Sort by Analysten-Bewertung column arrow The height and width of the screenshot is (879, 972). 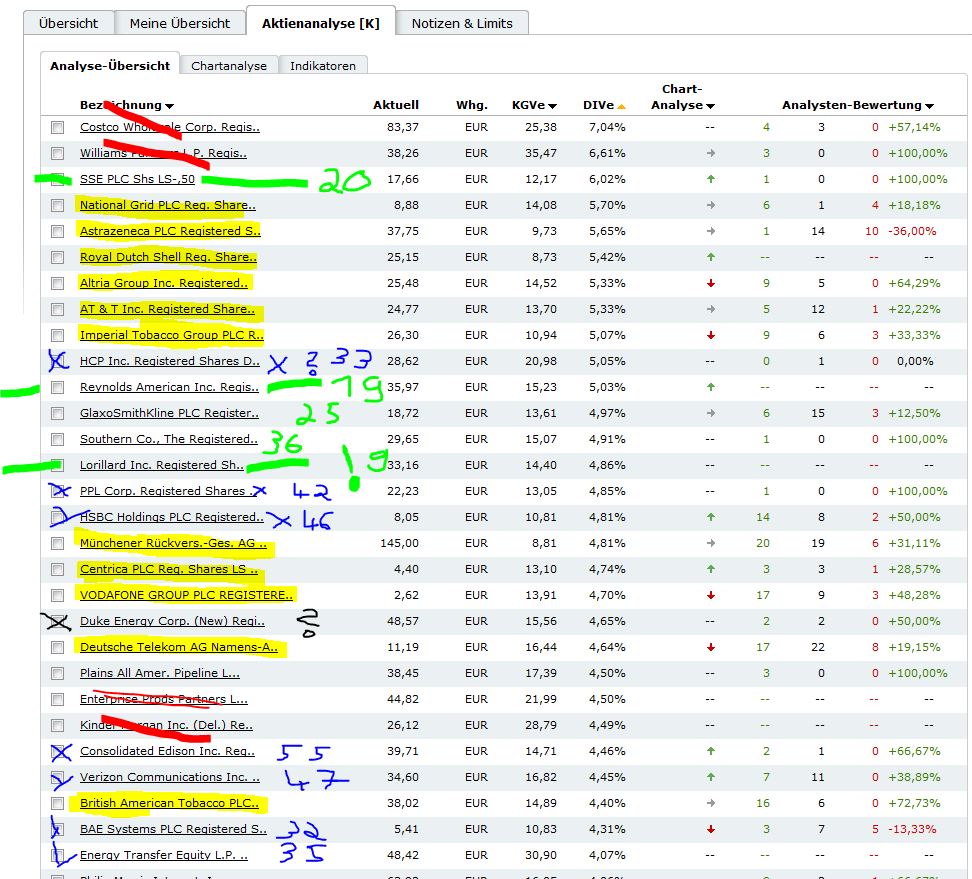[x=929, y=106]
